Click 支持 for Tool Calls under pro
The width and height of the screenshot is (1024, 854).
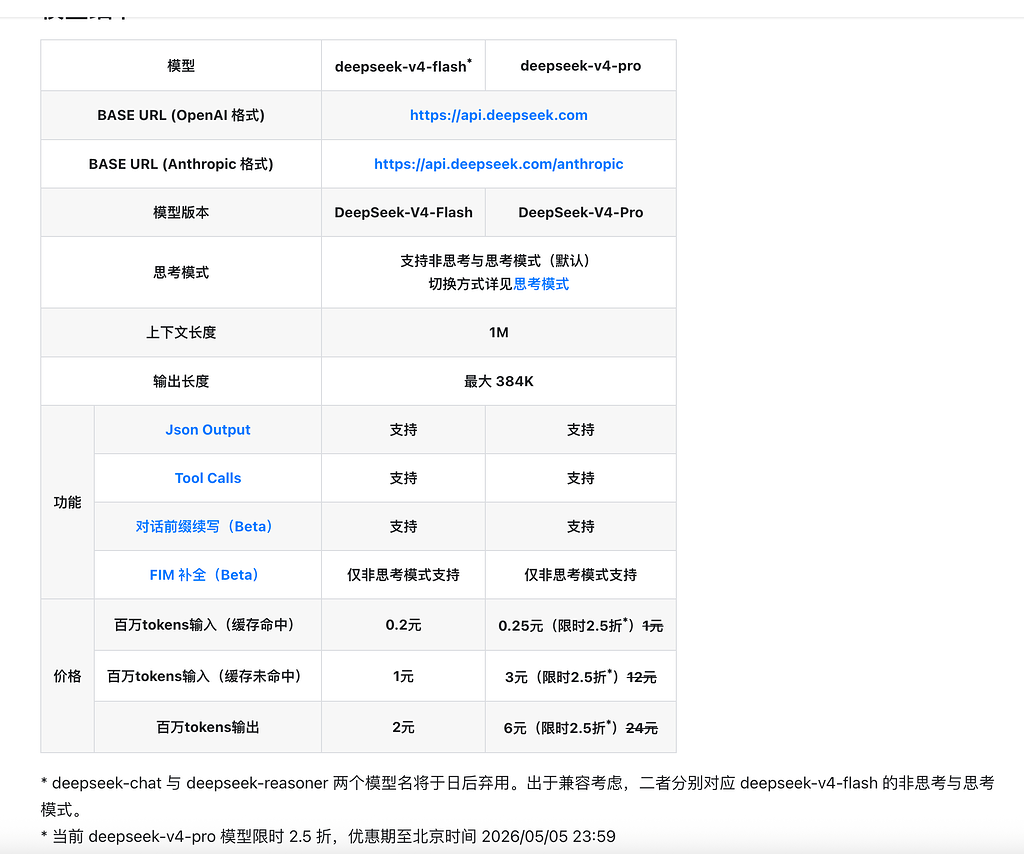coord(581,478)
